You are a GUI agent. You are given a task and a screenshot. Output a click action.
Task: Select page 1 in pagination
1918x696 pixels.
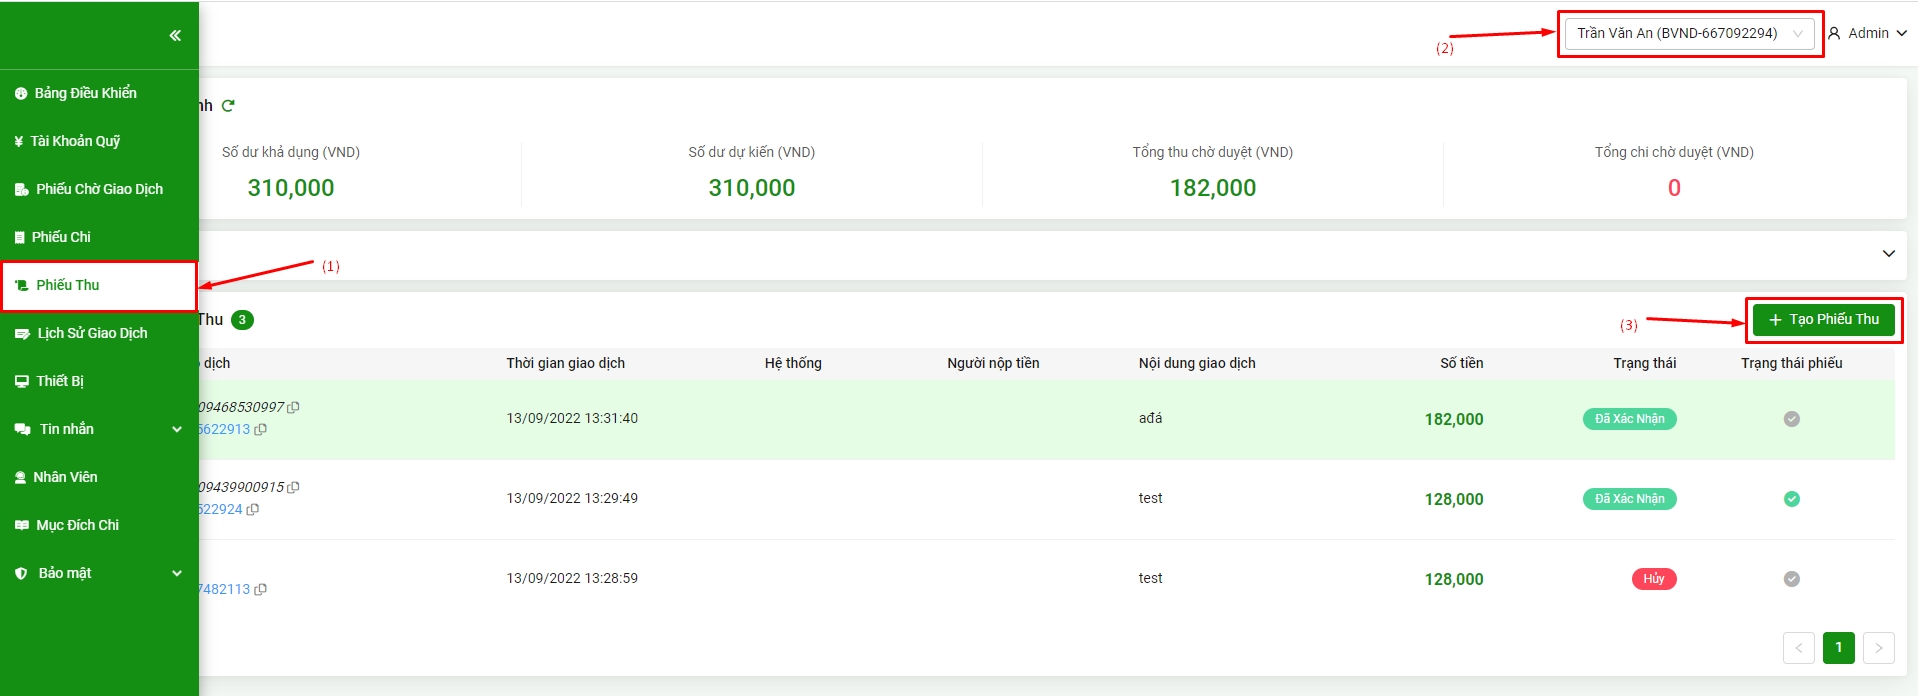[1838, 648]
